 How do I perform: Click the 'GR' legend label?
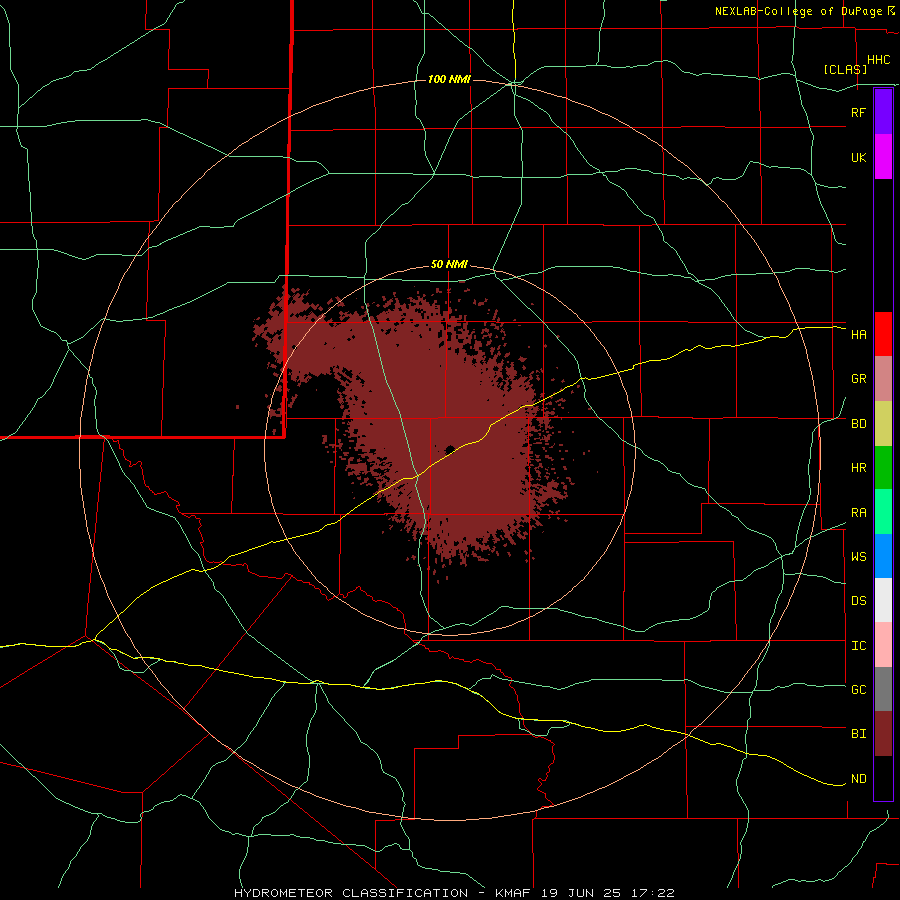(x=858, y=379)
